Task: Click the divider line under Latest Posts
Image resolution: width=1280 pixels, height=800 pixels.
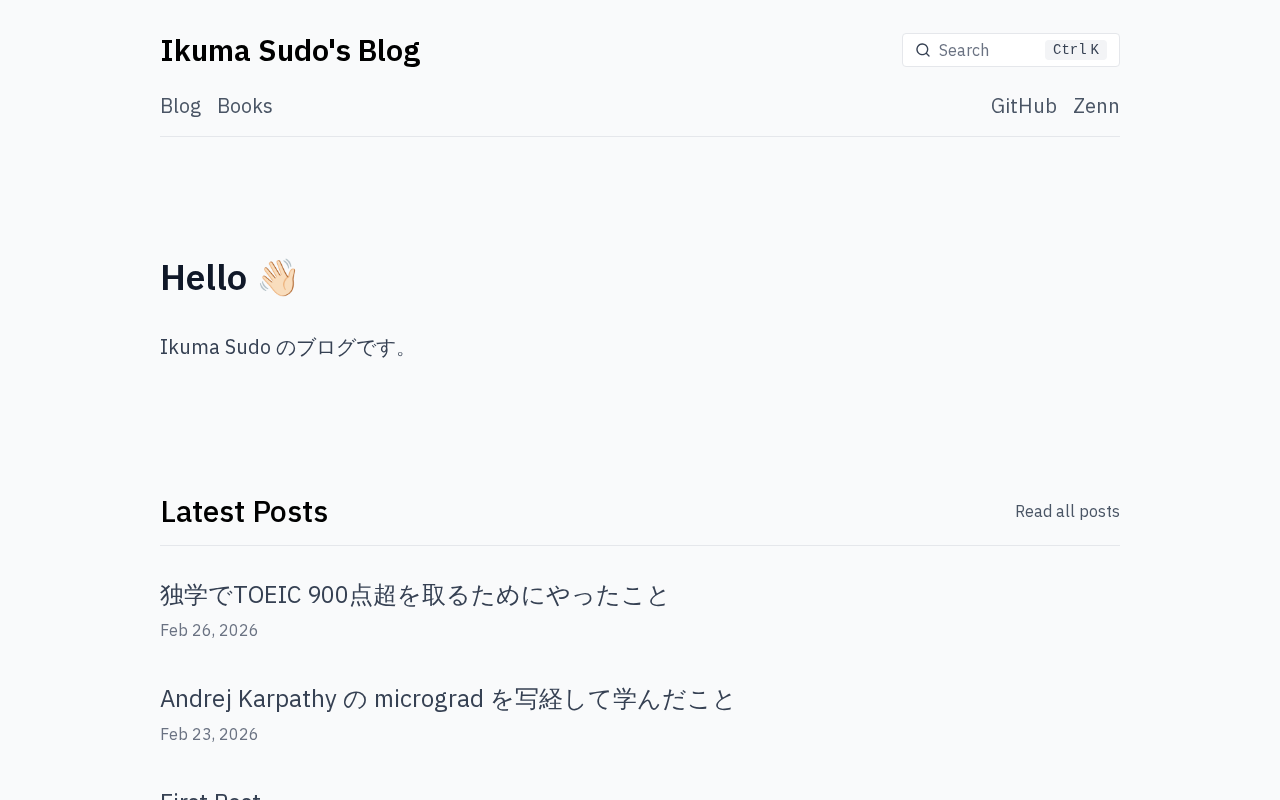Action: click(x=640, y=545)
